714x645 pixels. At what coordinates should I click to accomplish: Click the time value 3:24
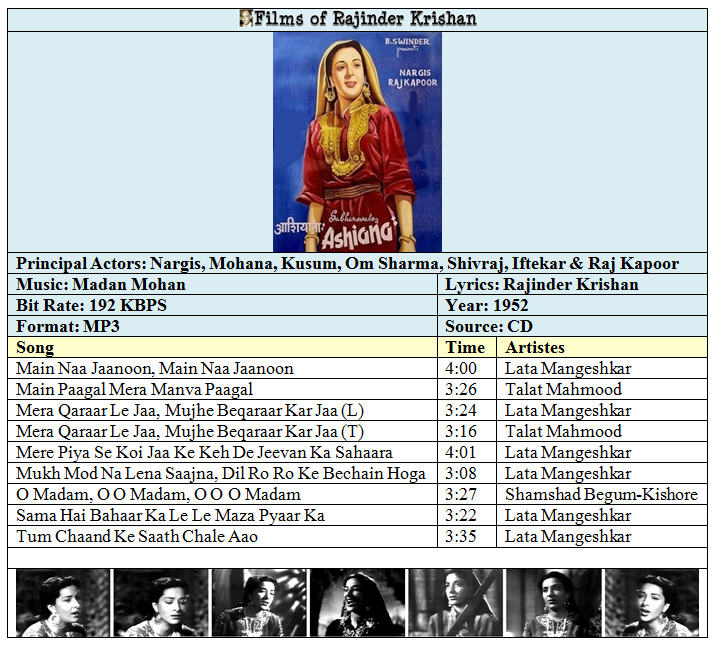click(x=461, y=410)
